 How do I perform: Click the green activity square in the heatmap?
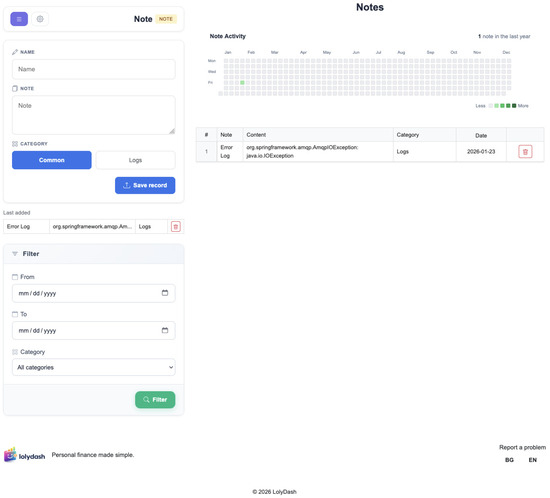click(x=242, y=82)
